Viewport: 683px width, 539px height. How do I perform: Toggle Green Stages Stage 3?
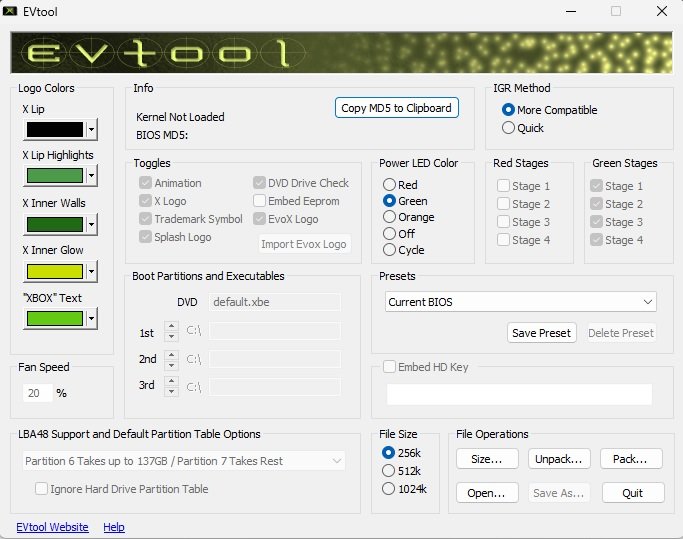pyautogui.click(x=616, y=222)
